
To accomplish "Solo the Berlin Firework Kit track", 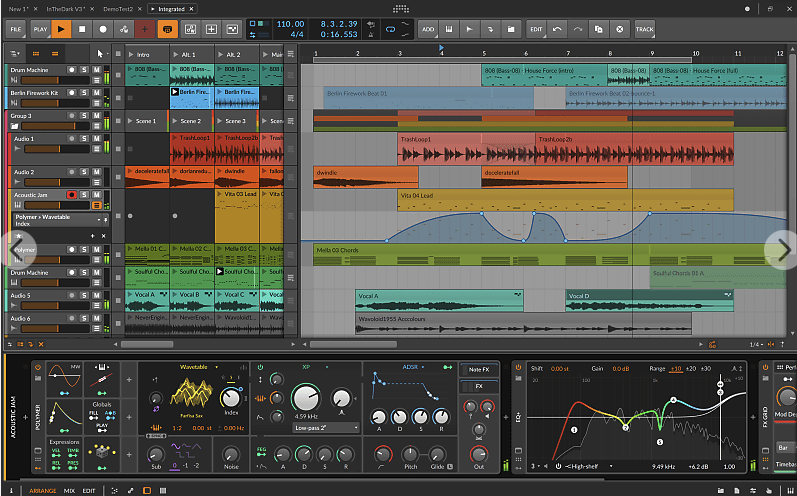I will pyautogui.click(x=84, y=93).
